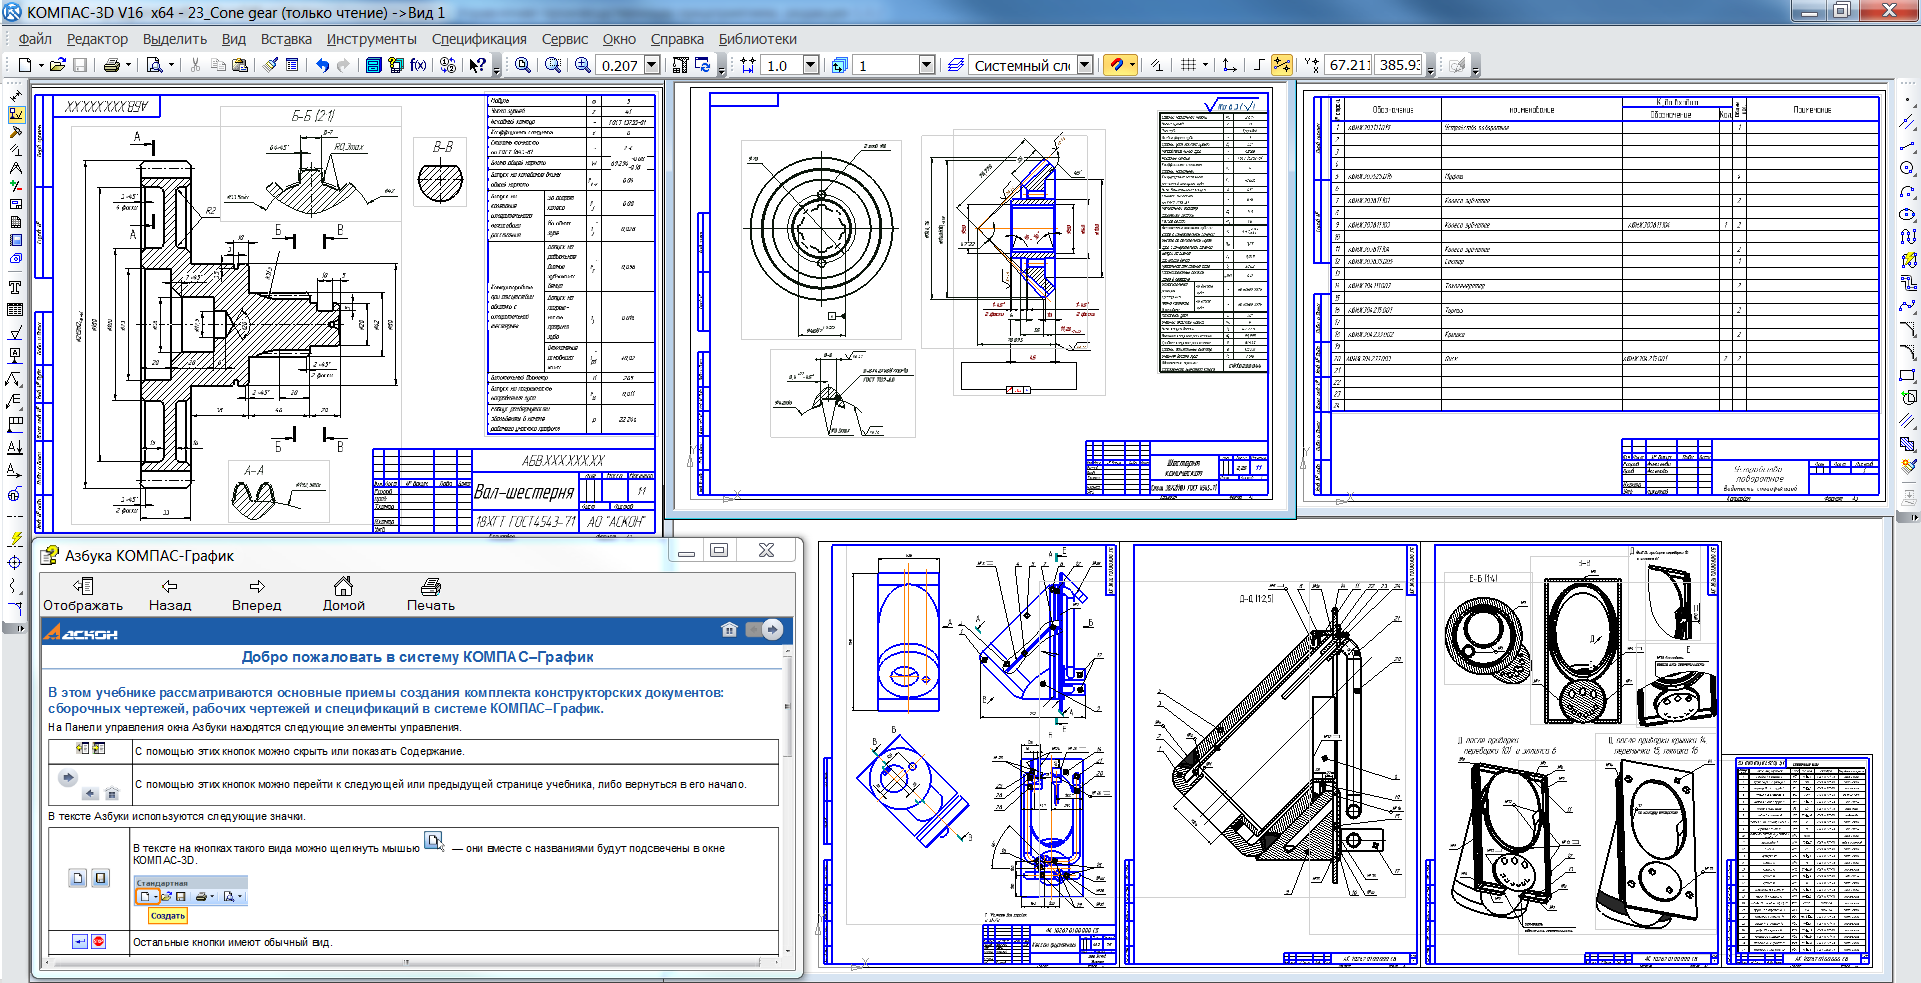
Task: Click the Open document folder icon
Action: click(x=57, y=65)
